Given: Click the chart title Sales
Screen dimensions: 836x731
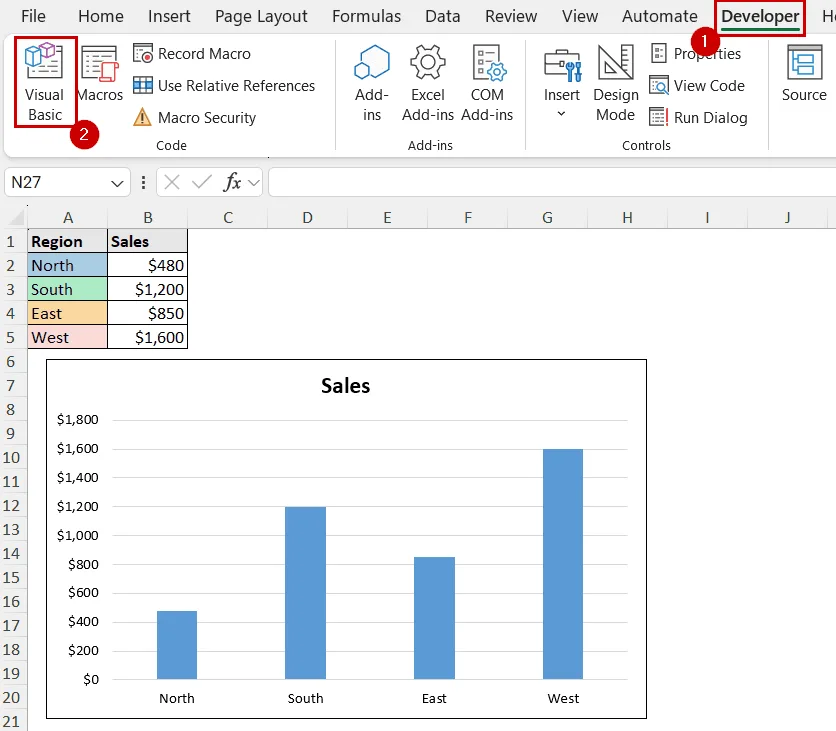Looking at the screenshot, I should pyautogui.click(x=345, y=386).
